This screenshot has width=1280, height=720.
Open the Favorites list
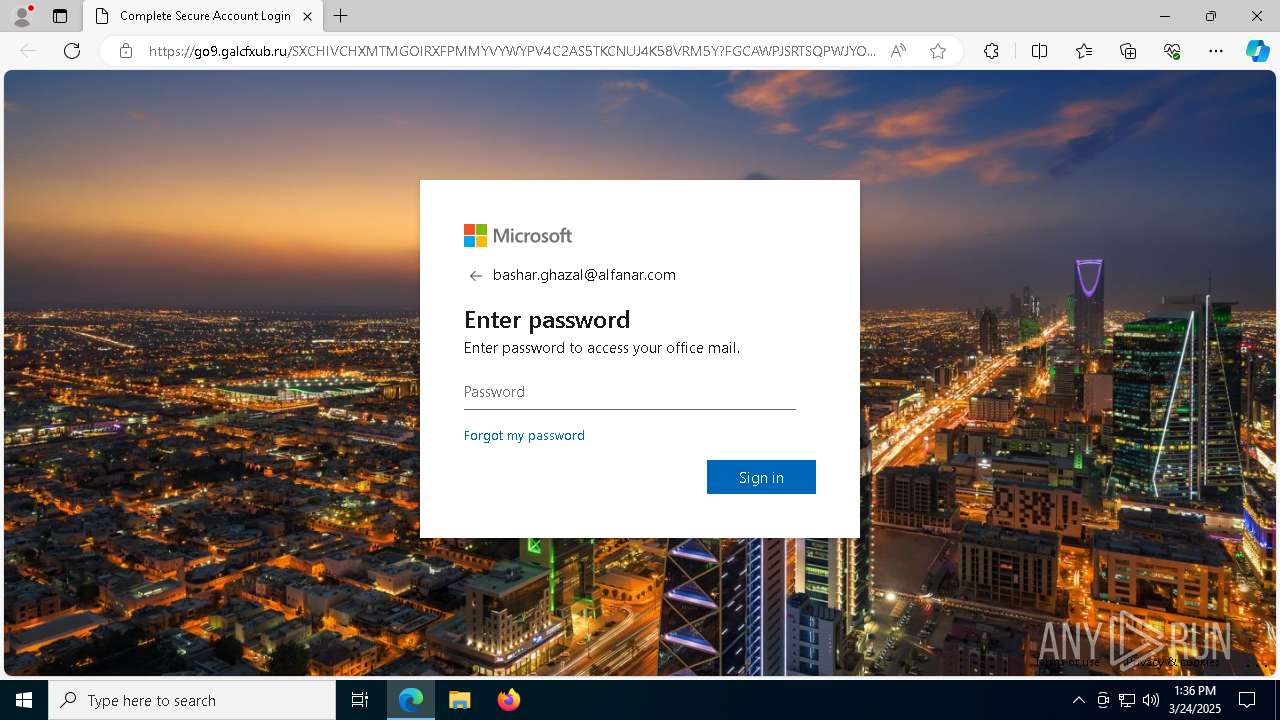(1084, 51)
